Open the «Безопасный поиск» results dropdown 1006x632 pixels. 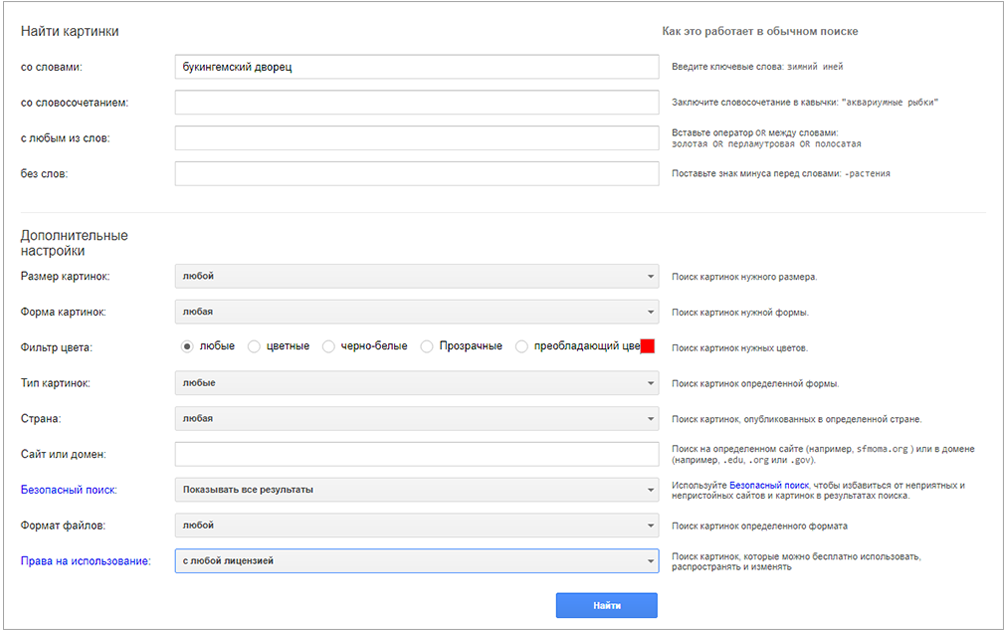tap(416, 490)
